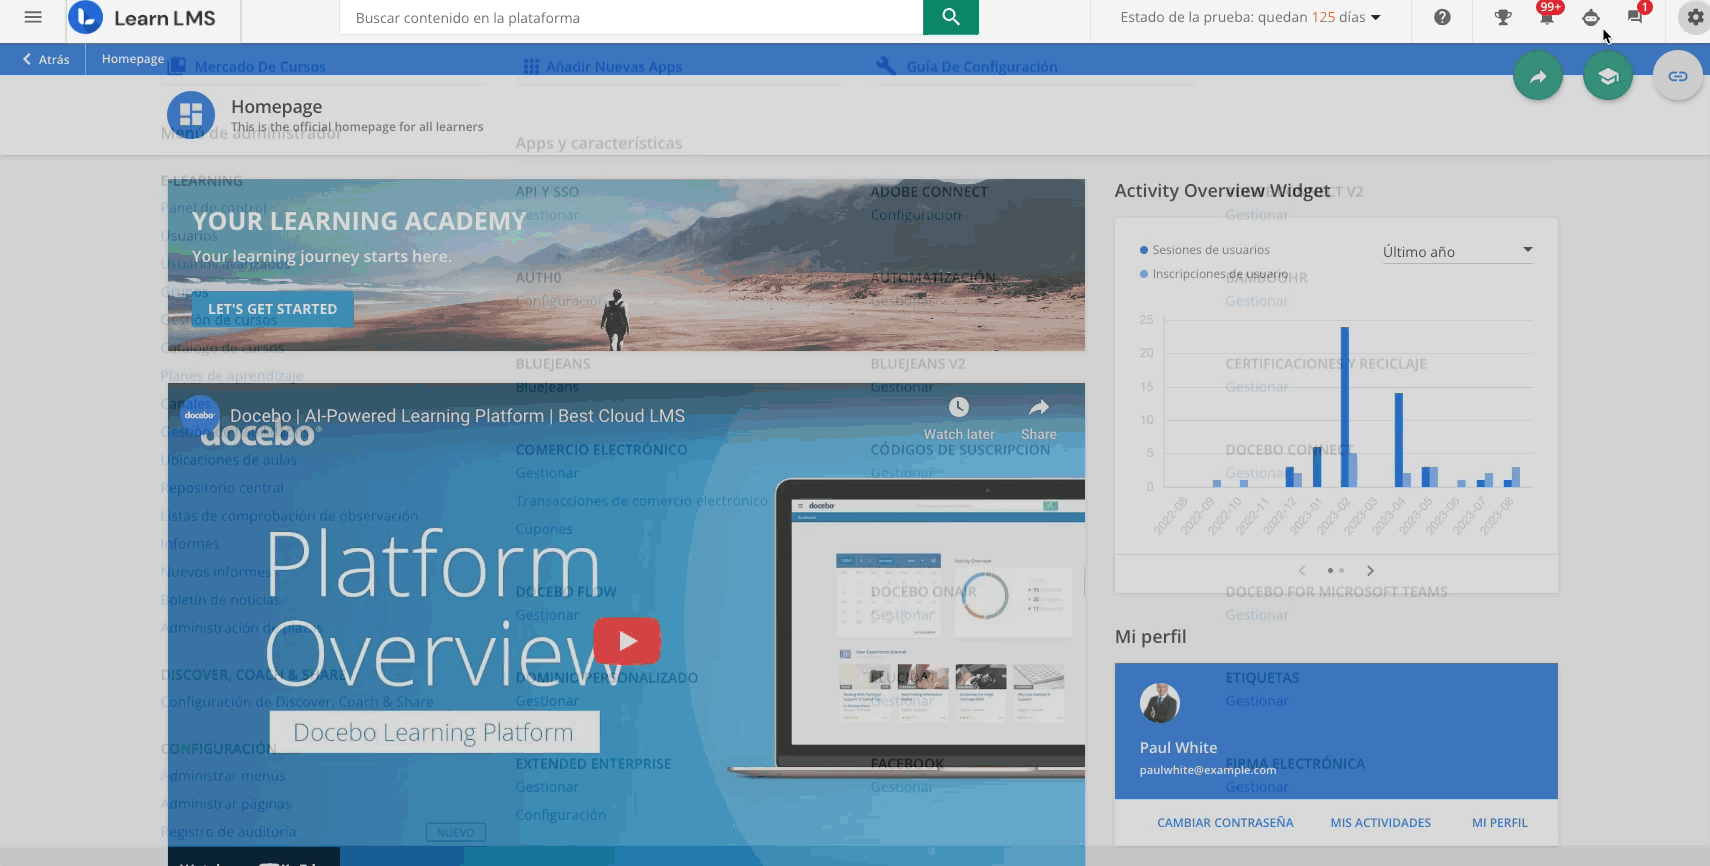This screenshot has width=1710, height=866.
Task: Open the help question mark icon
Action: (x=1442, y=17)
